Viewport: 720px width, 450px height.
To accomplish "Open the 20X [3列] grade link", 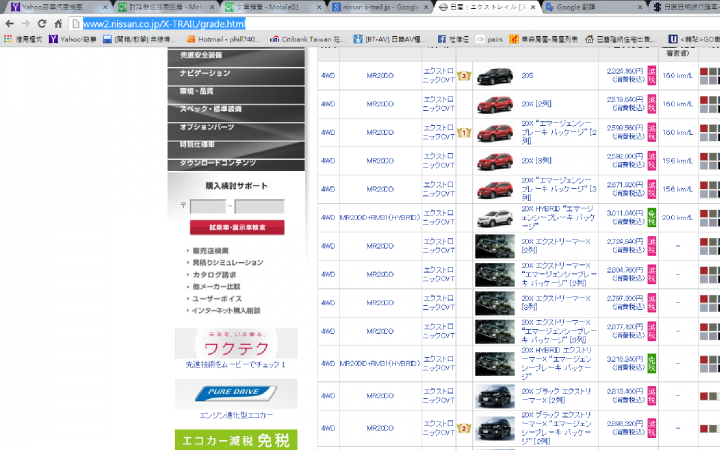I will pyautogui.click(x=536, y=161).
